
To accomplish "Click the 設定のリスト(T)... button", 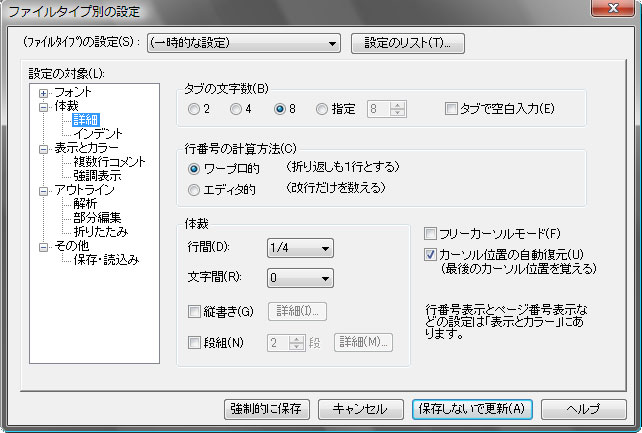I will tap(408, 43).
